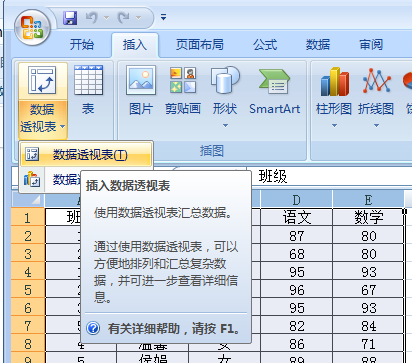Select row 1 header
Viewport: 412px width, 363px height.
(28, 218)
